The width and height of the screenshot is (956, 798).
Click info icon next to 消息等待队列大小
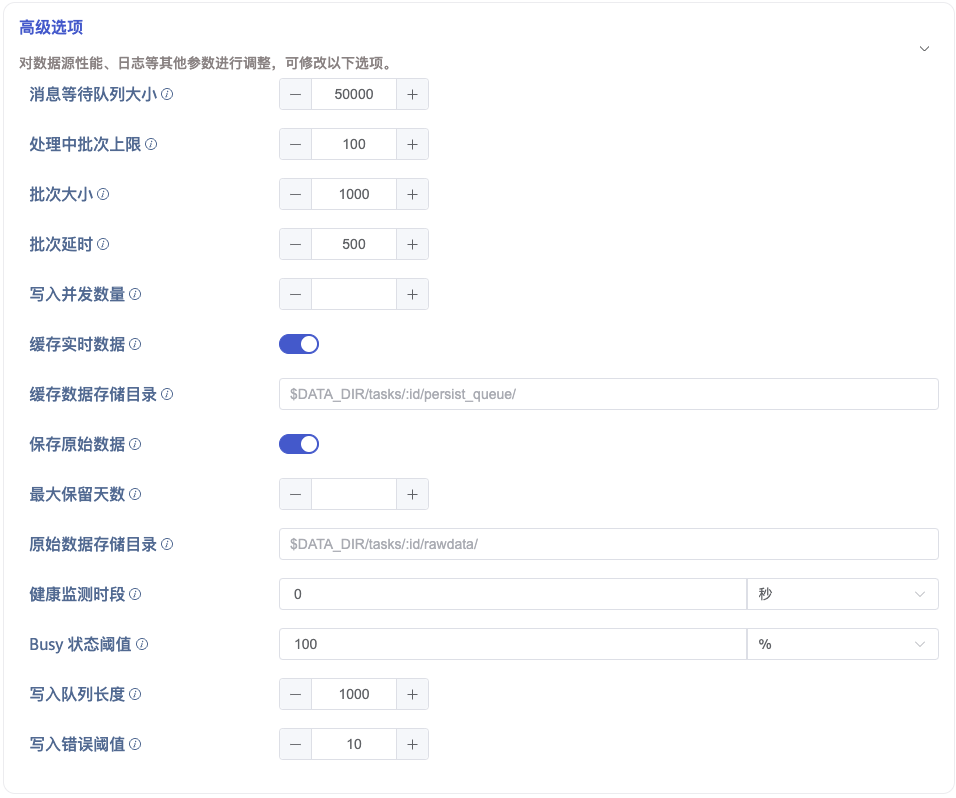167,94
